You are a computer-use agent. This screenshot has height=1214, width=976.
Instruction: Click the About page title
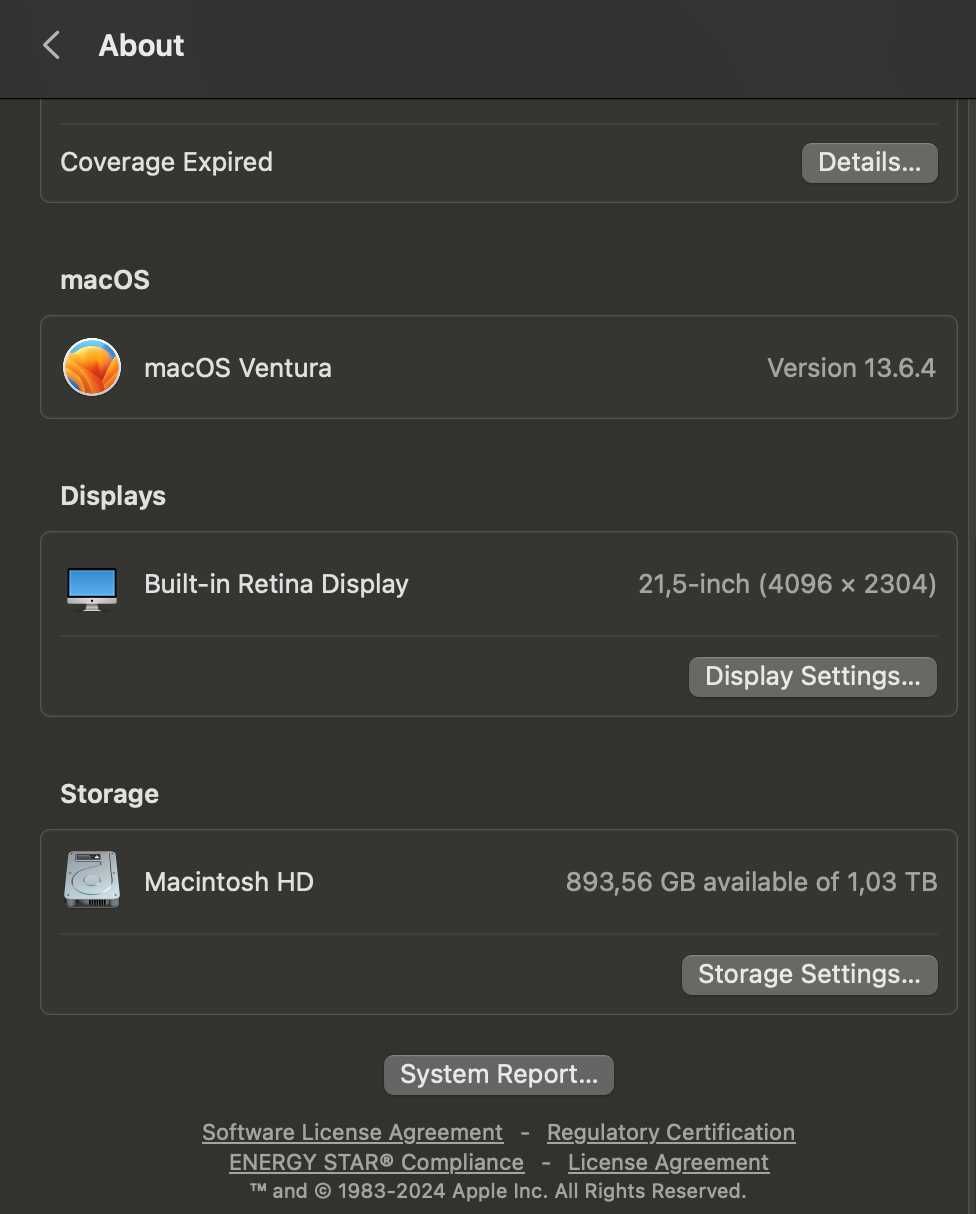click(x=141, y=45)
